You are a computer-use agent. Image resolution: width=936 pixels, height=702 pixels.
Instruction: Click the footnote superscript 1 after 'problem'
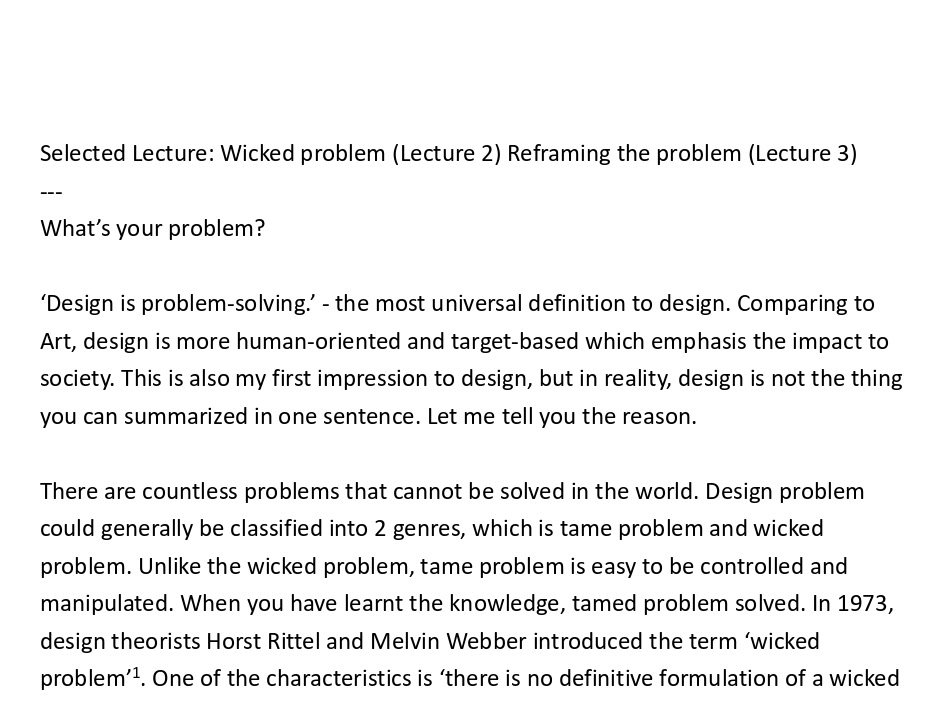click(x=136, y=674)
